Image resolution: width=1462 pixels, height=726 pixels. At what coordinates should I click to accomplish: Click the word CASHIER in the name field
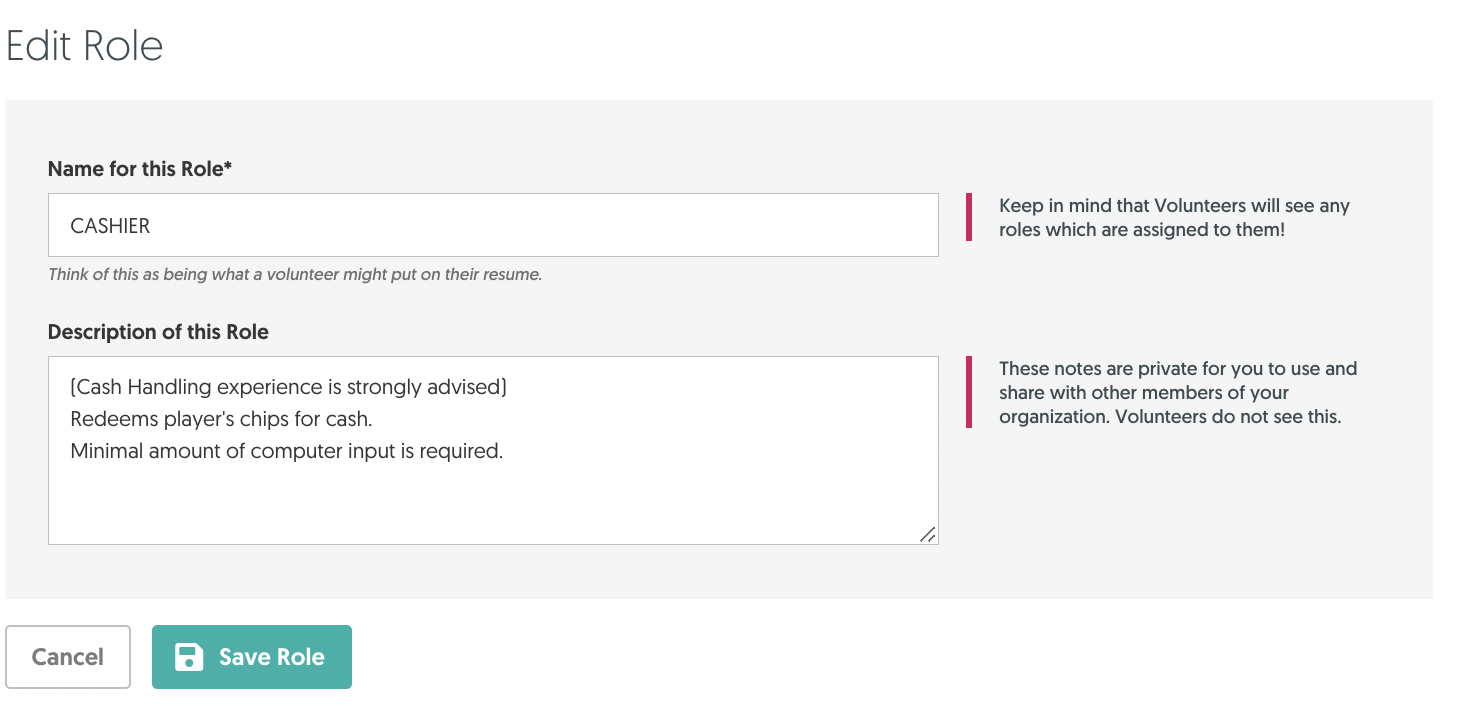pyautogui.click(x=110, y=226)
